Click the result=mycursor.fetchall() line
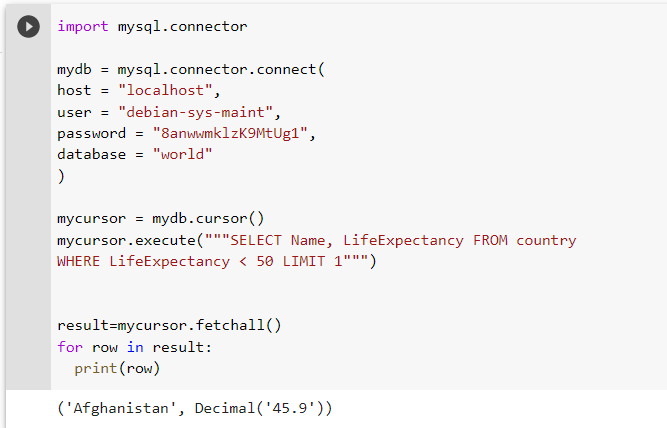Screen dimensions: 667x428 [x=169, y=325]
